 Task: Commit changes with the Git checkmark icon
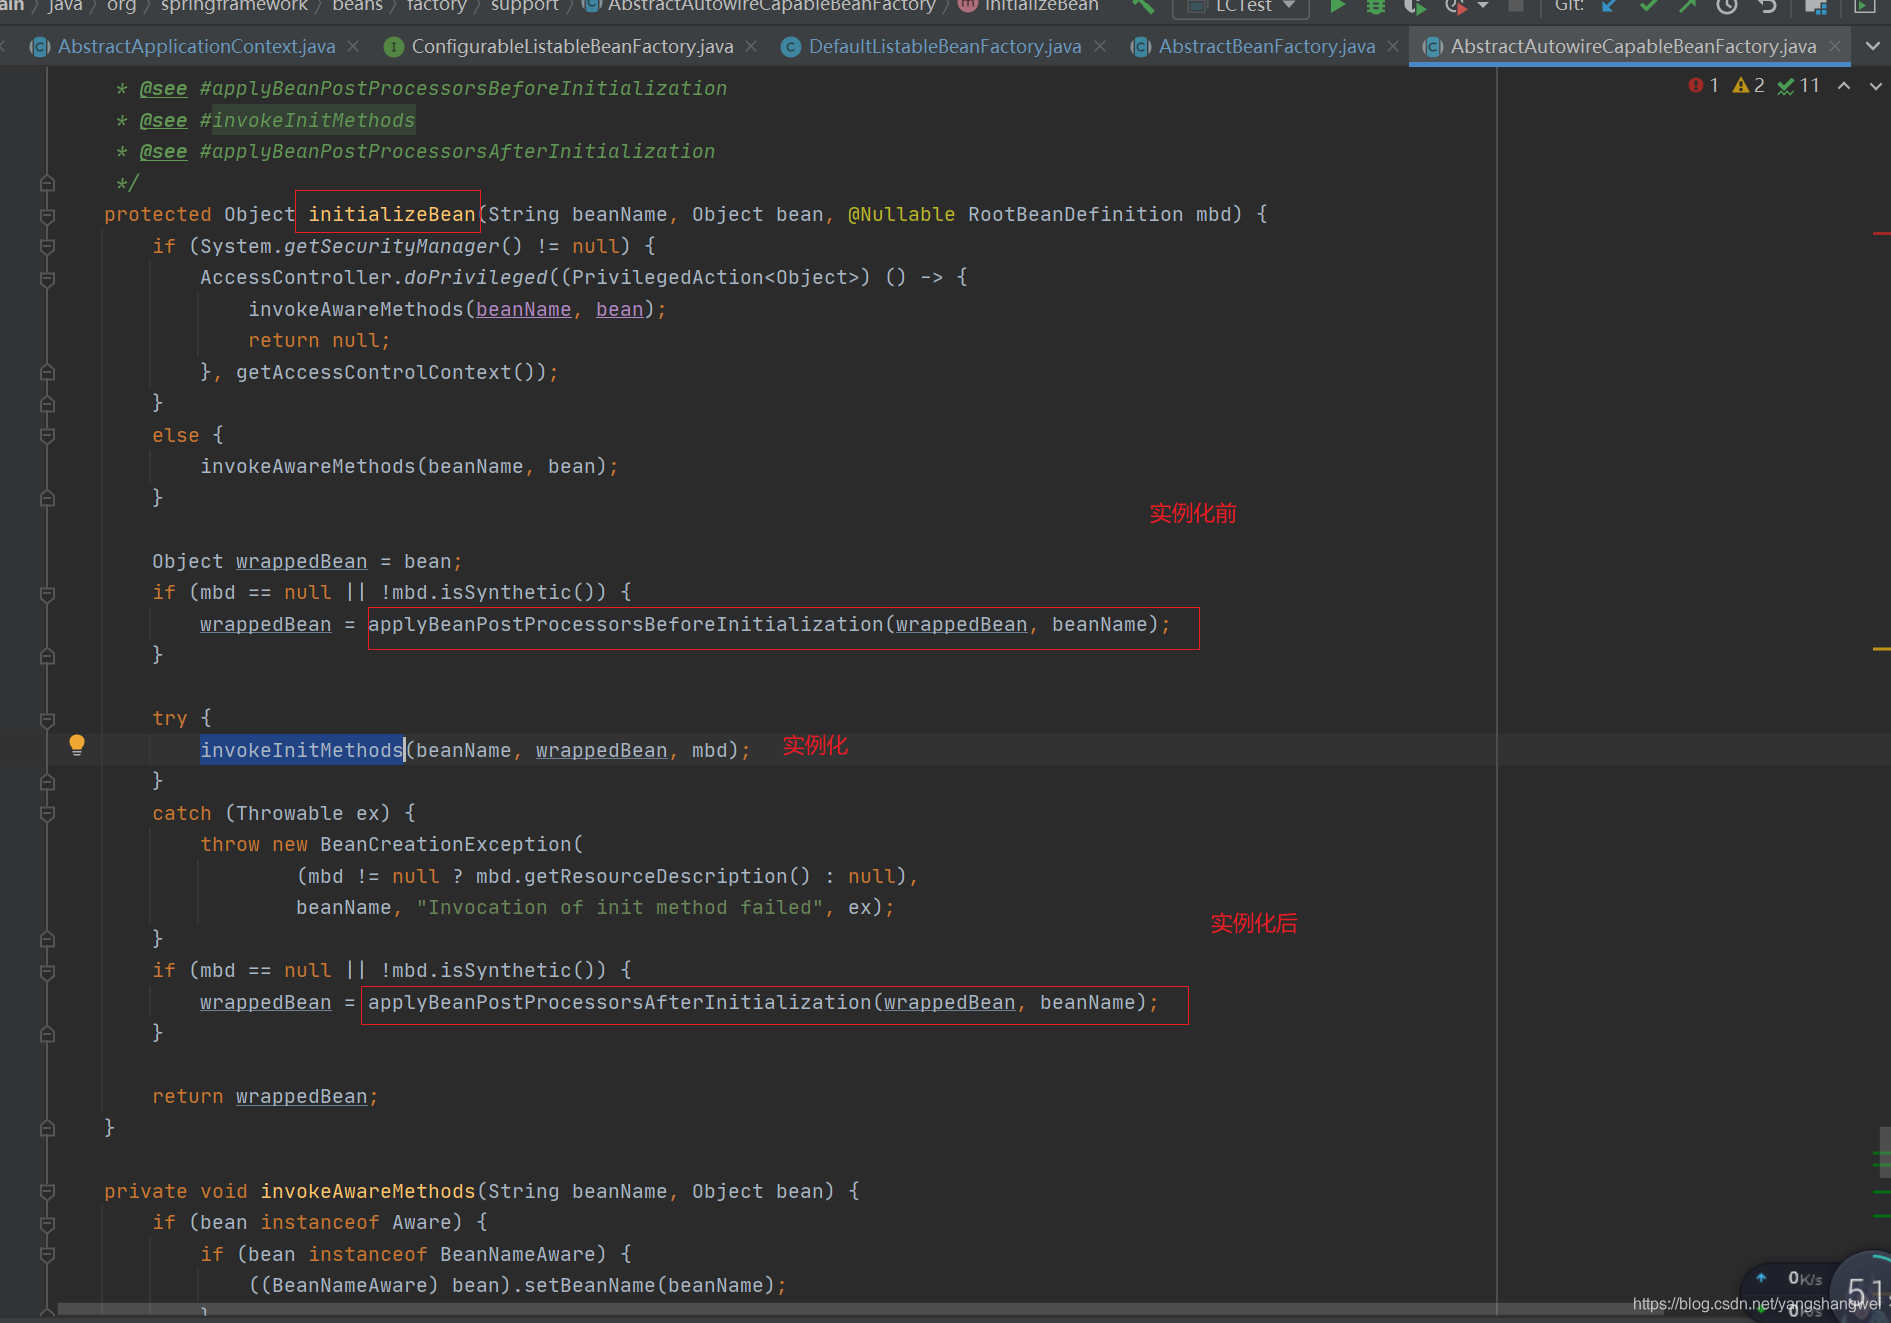click(1649, 6)
